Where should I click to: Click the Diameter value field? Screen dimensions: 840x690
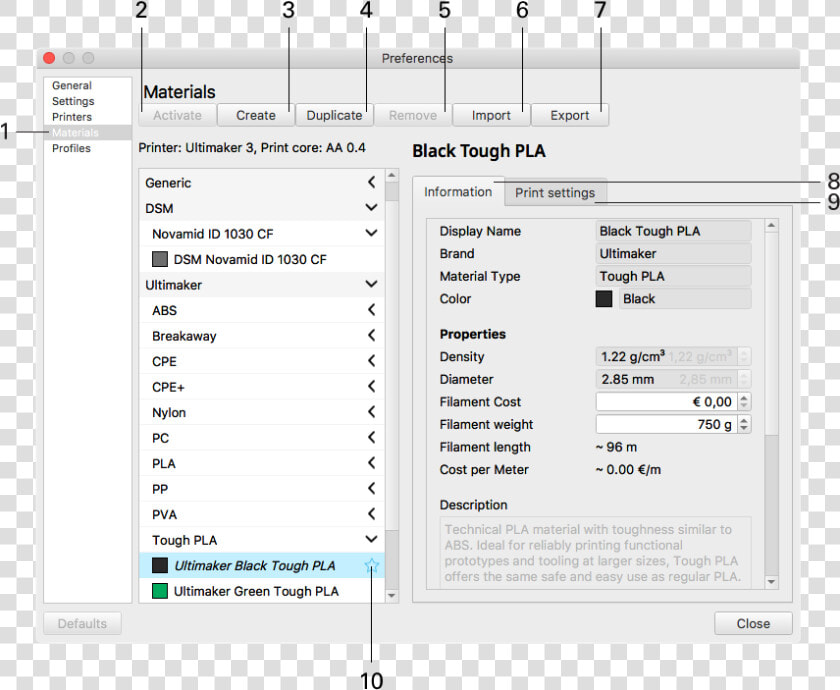point(667,379)
